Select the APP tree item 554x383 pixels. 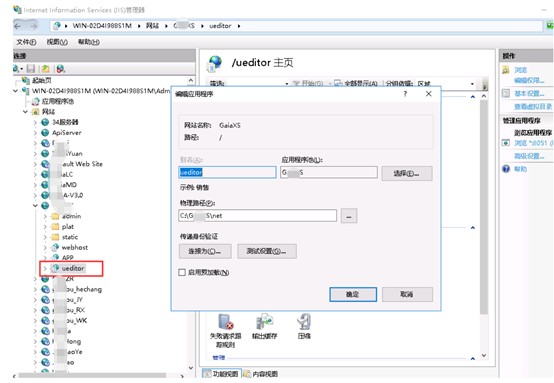click(x=67, y=258)
